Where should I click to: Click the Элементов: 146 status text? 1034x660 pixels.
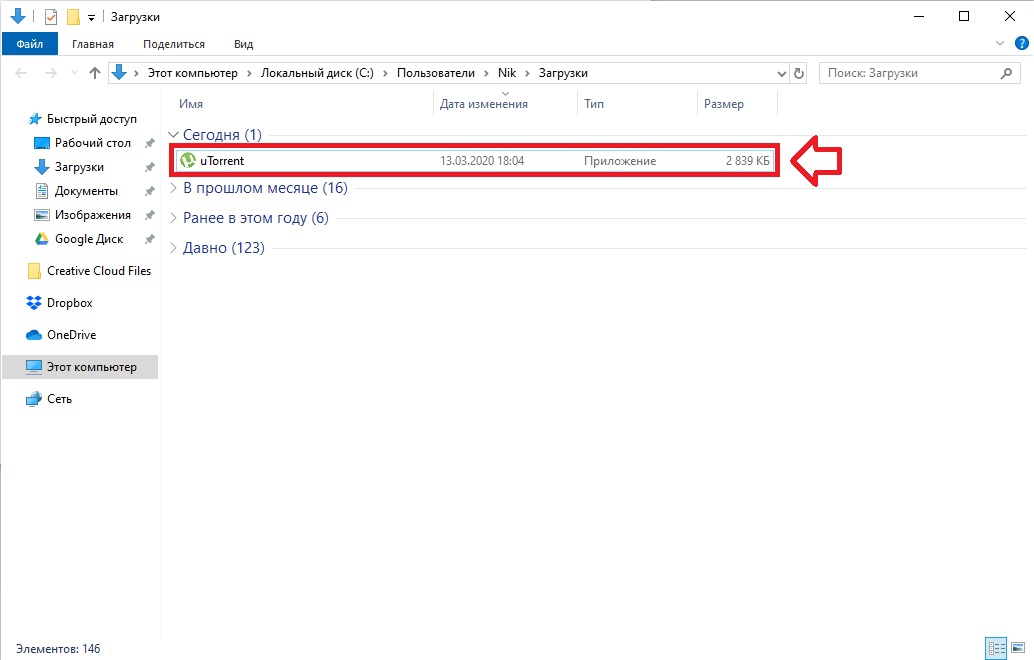[x=58, y=649]
